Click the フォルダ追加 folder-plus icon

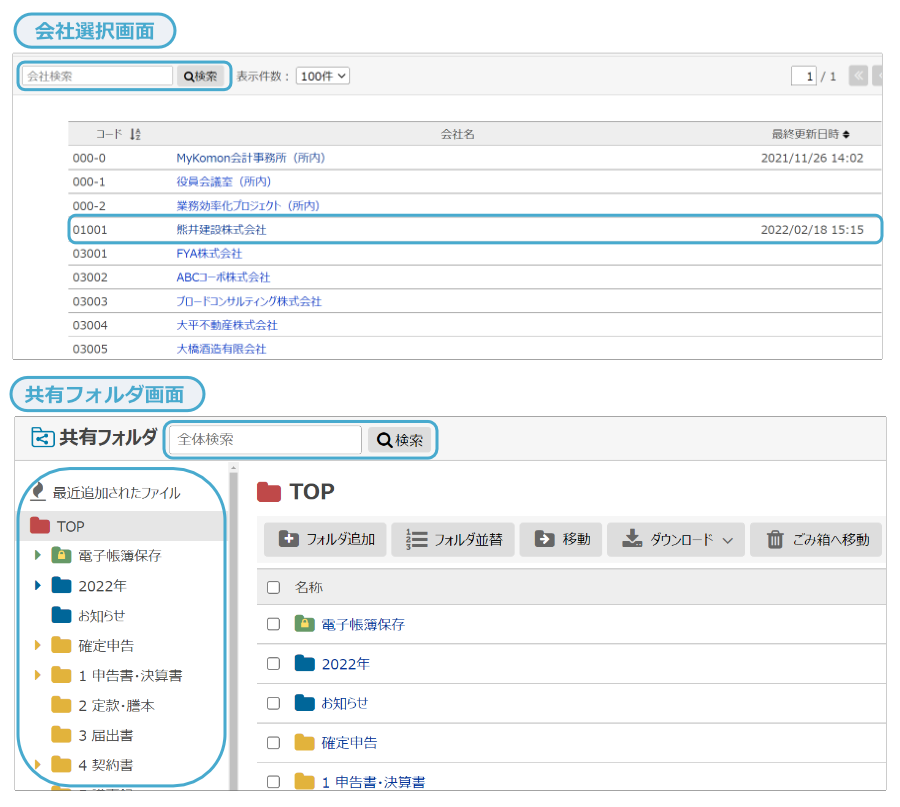coord(288,539)
